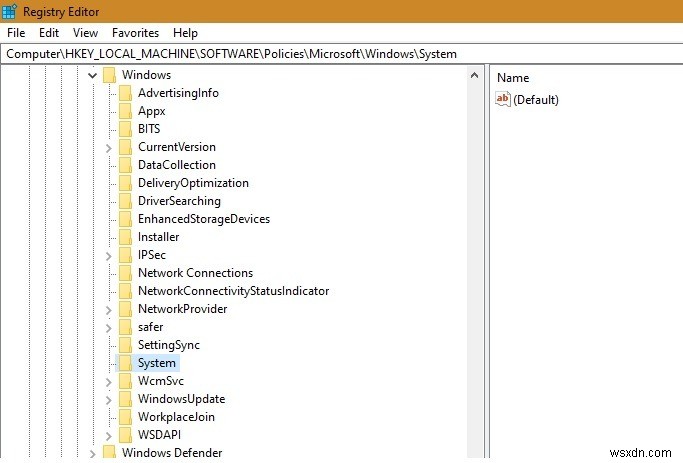This screenshot has height=463, width=683.
Task: Click the NetworkProvider folder icon
Action: (125, 309)
